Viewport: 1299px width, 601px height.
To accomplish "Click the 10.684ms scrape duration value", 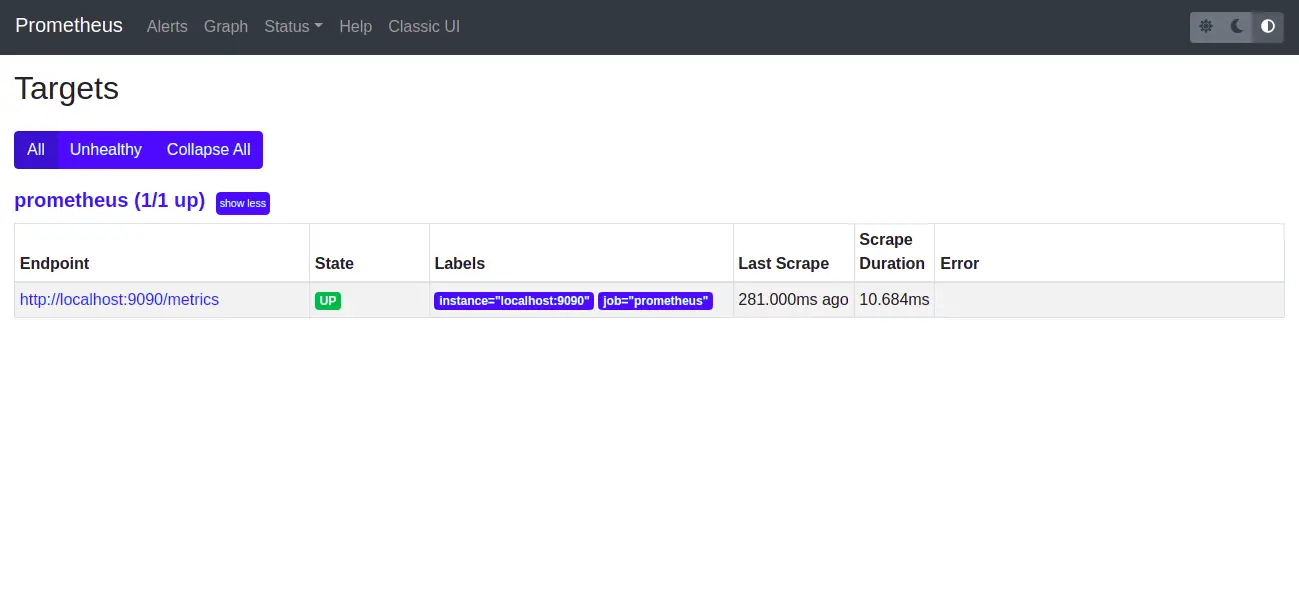I will pos(894,299).
